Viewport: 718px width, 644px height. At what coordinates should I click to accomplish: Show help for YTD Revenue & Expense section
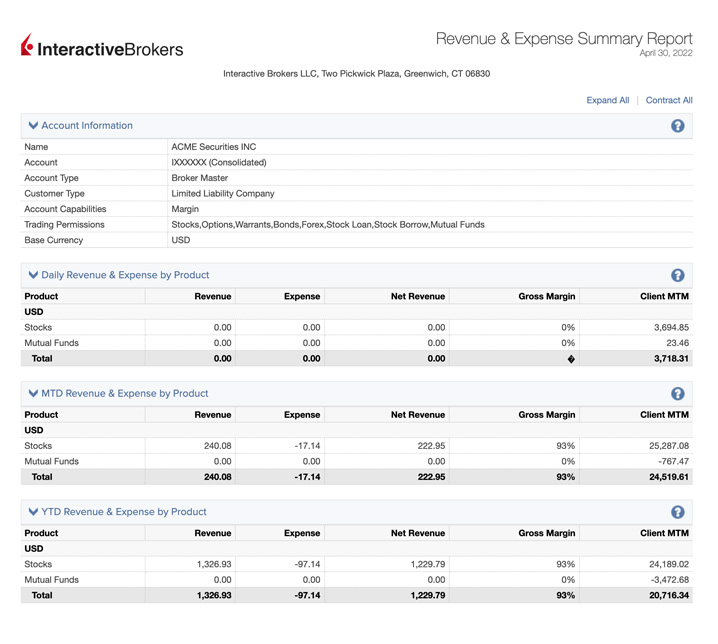tap(677, 512)
